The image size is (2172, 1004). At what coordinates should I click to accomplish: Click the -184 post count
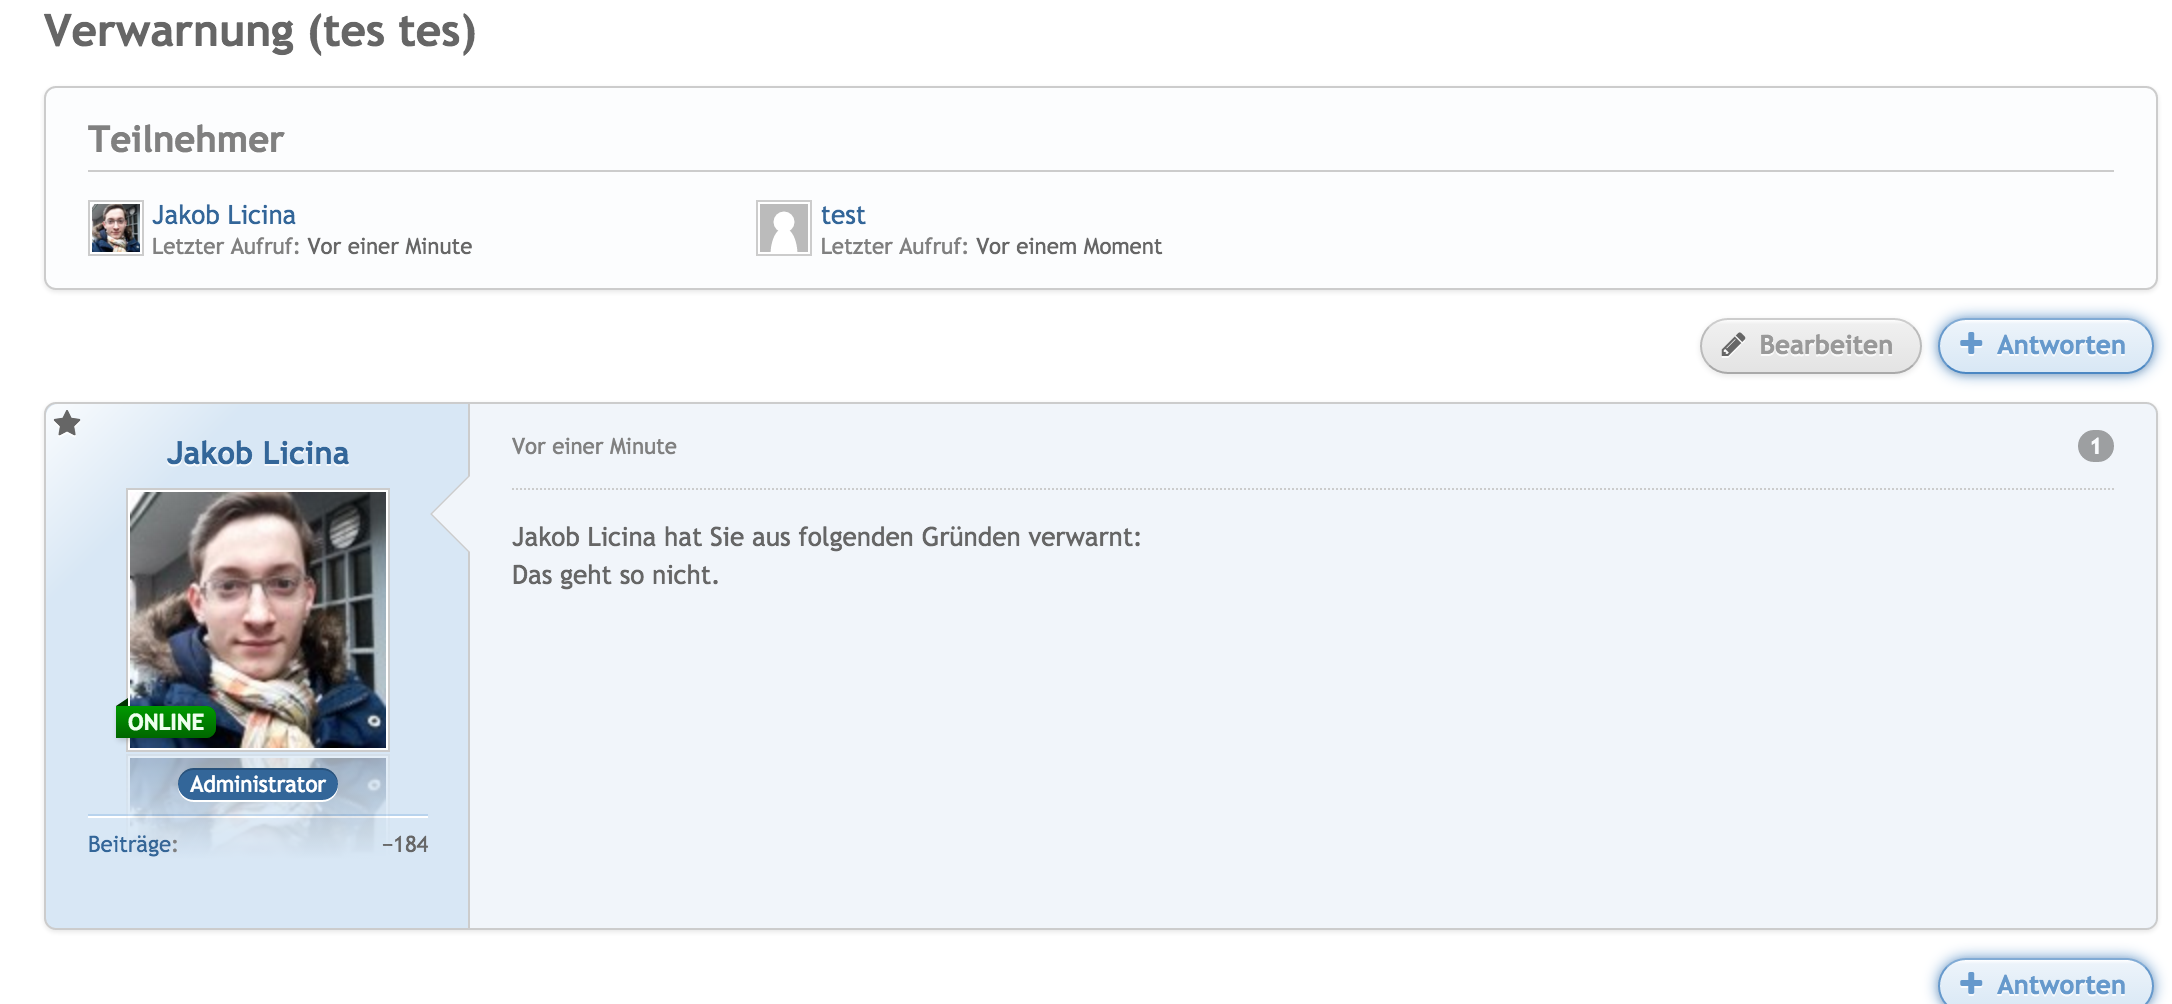point(405,844)
